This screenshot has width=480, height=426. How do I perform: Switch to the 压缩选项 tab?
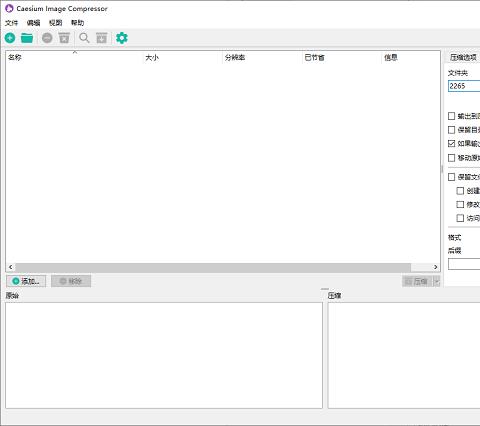pyautogui.click(x=463, y=57)
